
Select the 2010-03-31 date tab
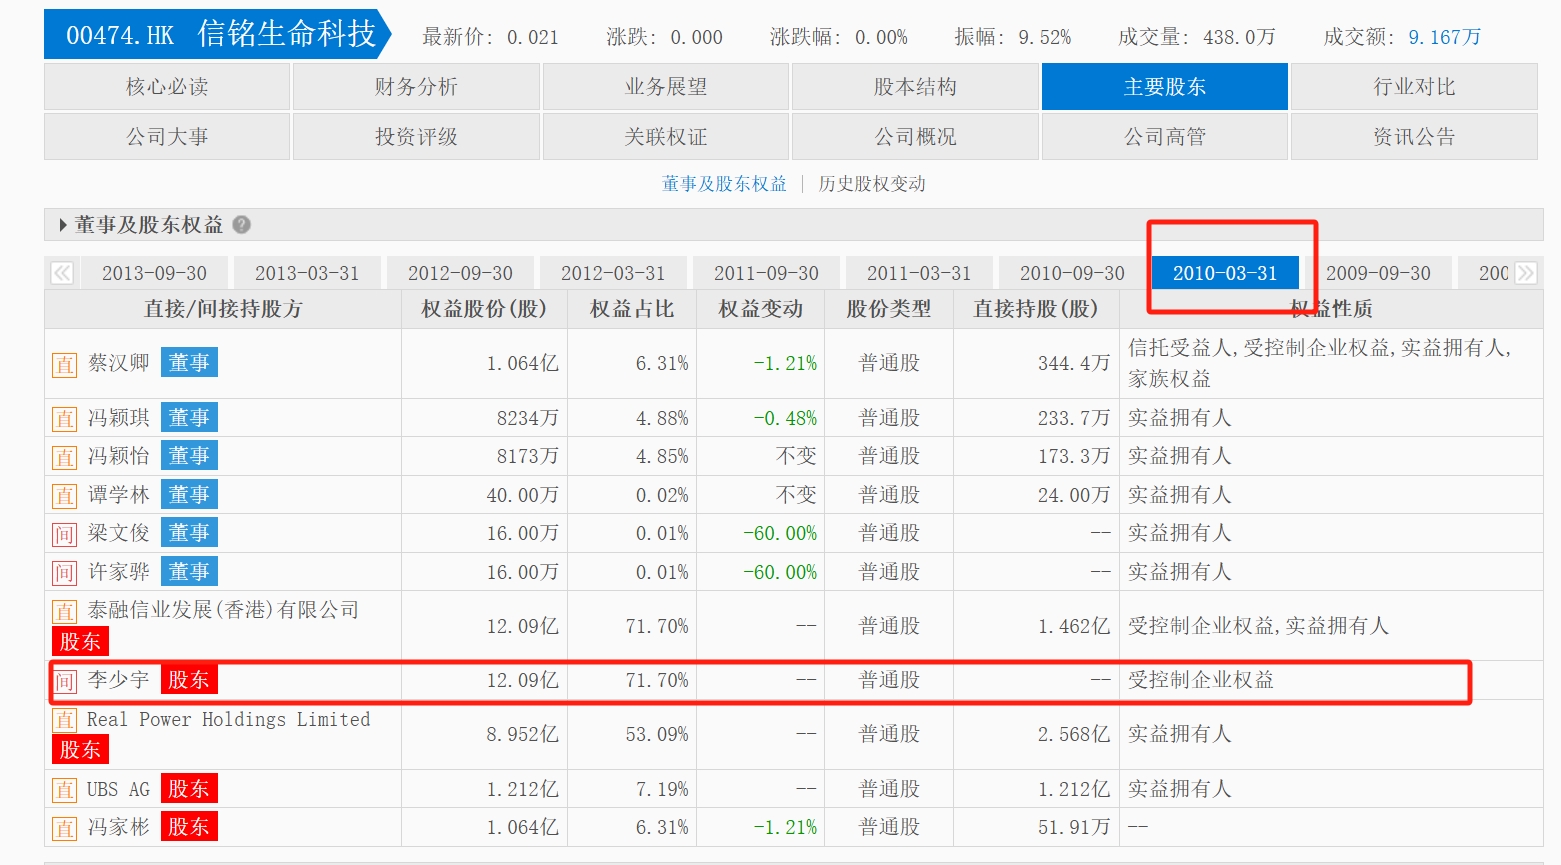point(1225,273)
